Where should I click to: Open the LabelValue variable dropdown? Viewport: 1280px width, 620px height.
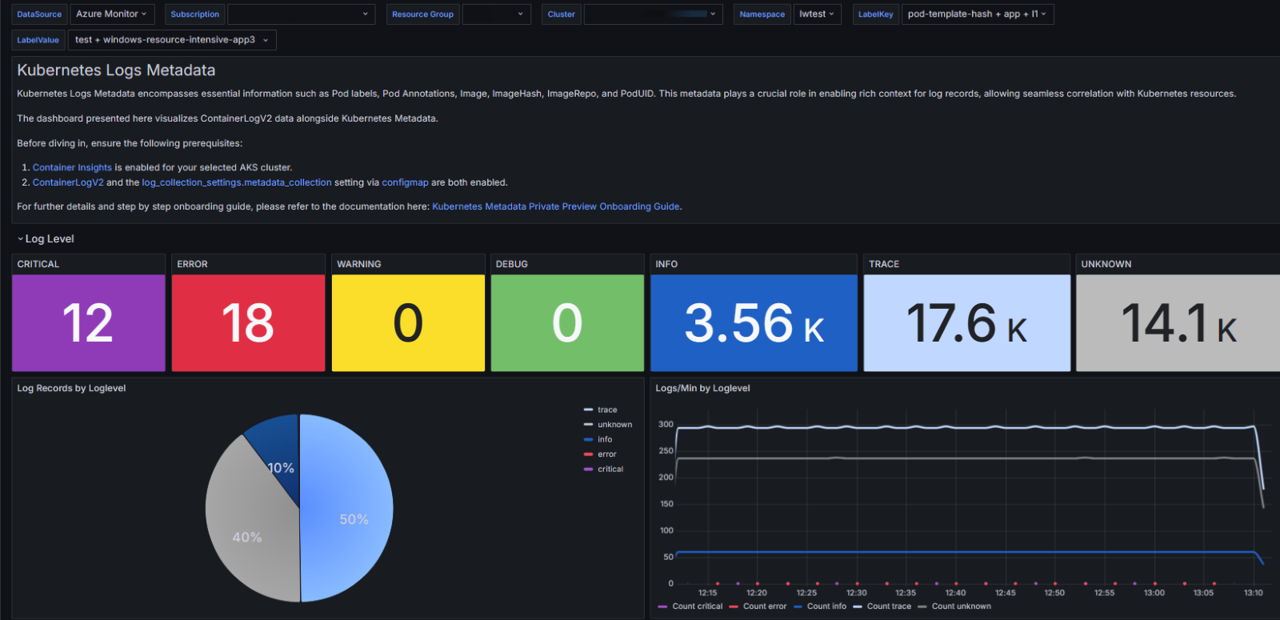coord(172,40)
